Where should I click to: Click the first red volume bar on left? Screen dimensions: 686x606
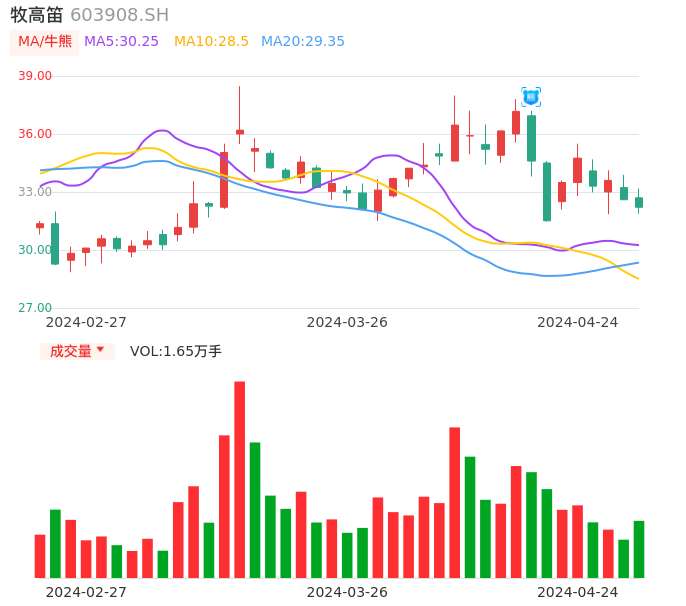point(40,556)
